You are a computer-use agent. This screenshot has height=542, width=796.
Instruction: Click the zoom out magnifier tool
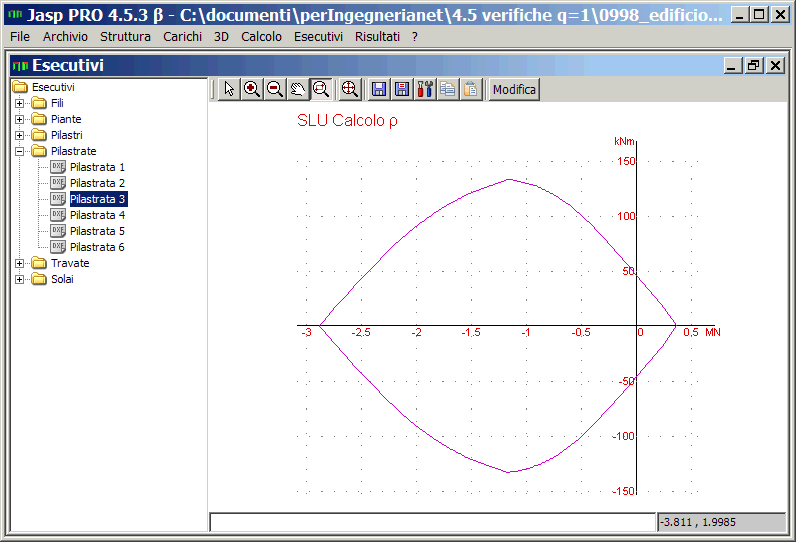point(275,89)
